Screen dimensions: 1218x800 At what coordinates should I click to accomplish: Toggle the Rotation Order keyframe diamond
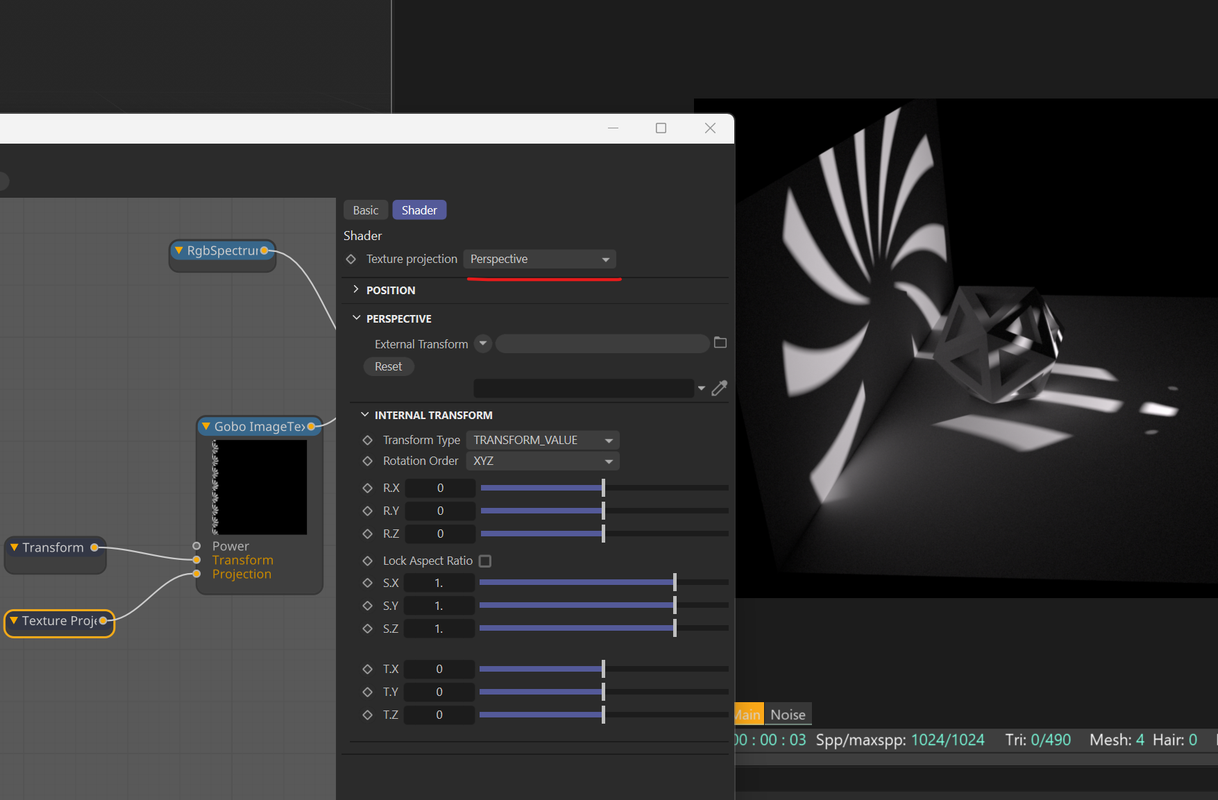point(367,461)
